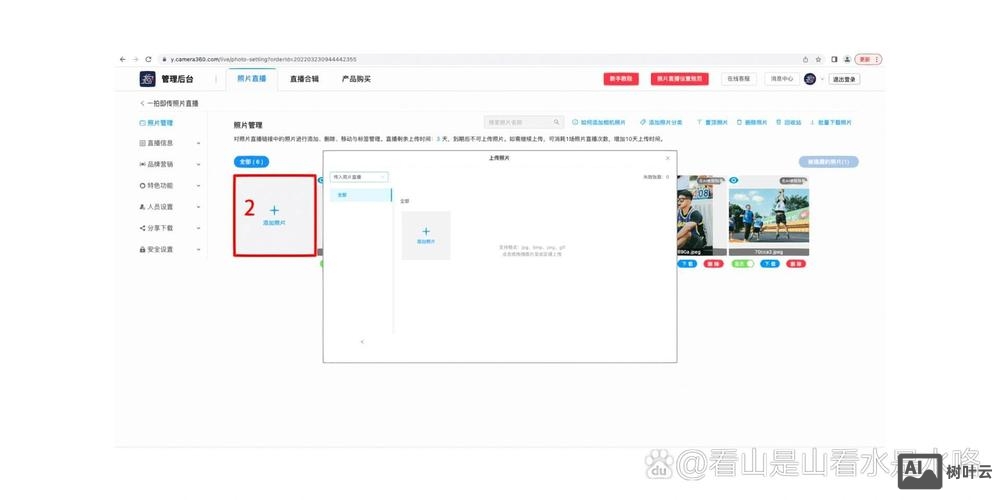Open the 消息中心 message center
This screenshot has width=1000, height=500.
coord(782,79)
